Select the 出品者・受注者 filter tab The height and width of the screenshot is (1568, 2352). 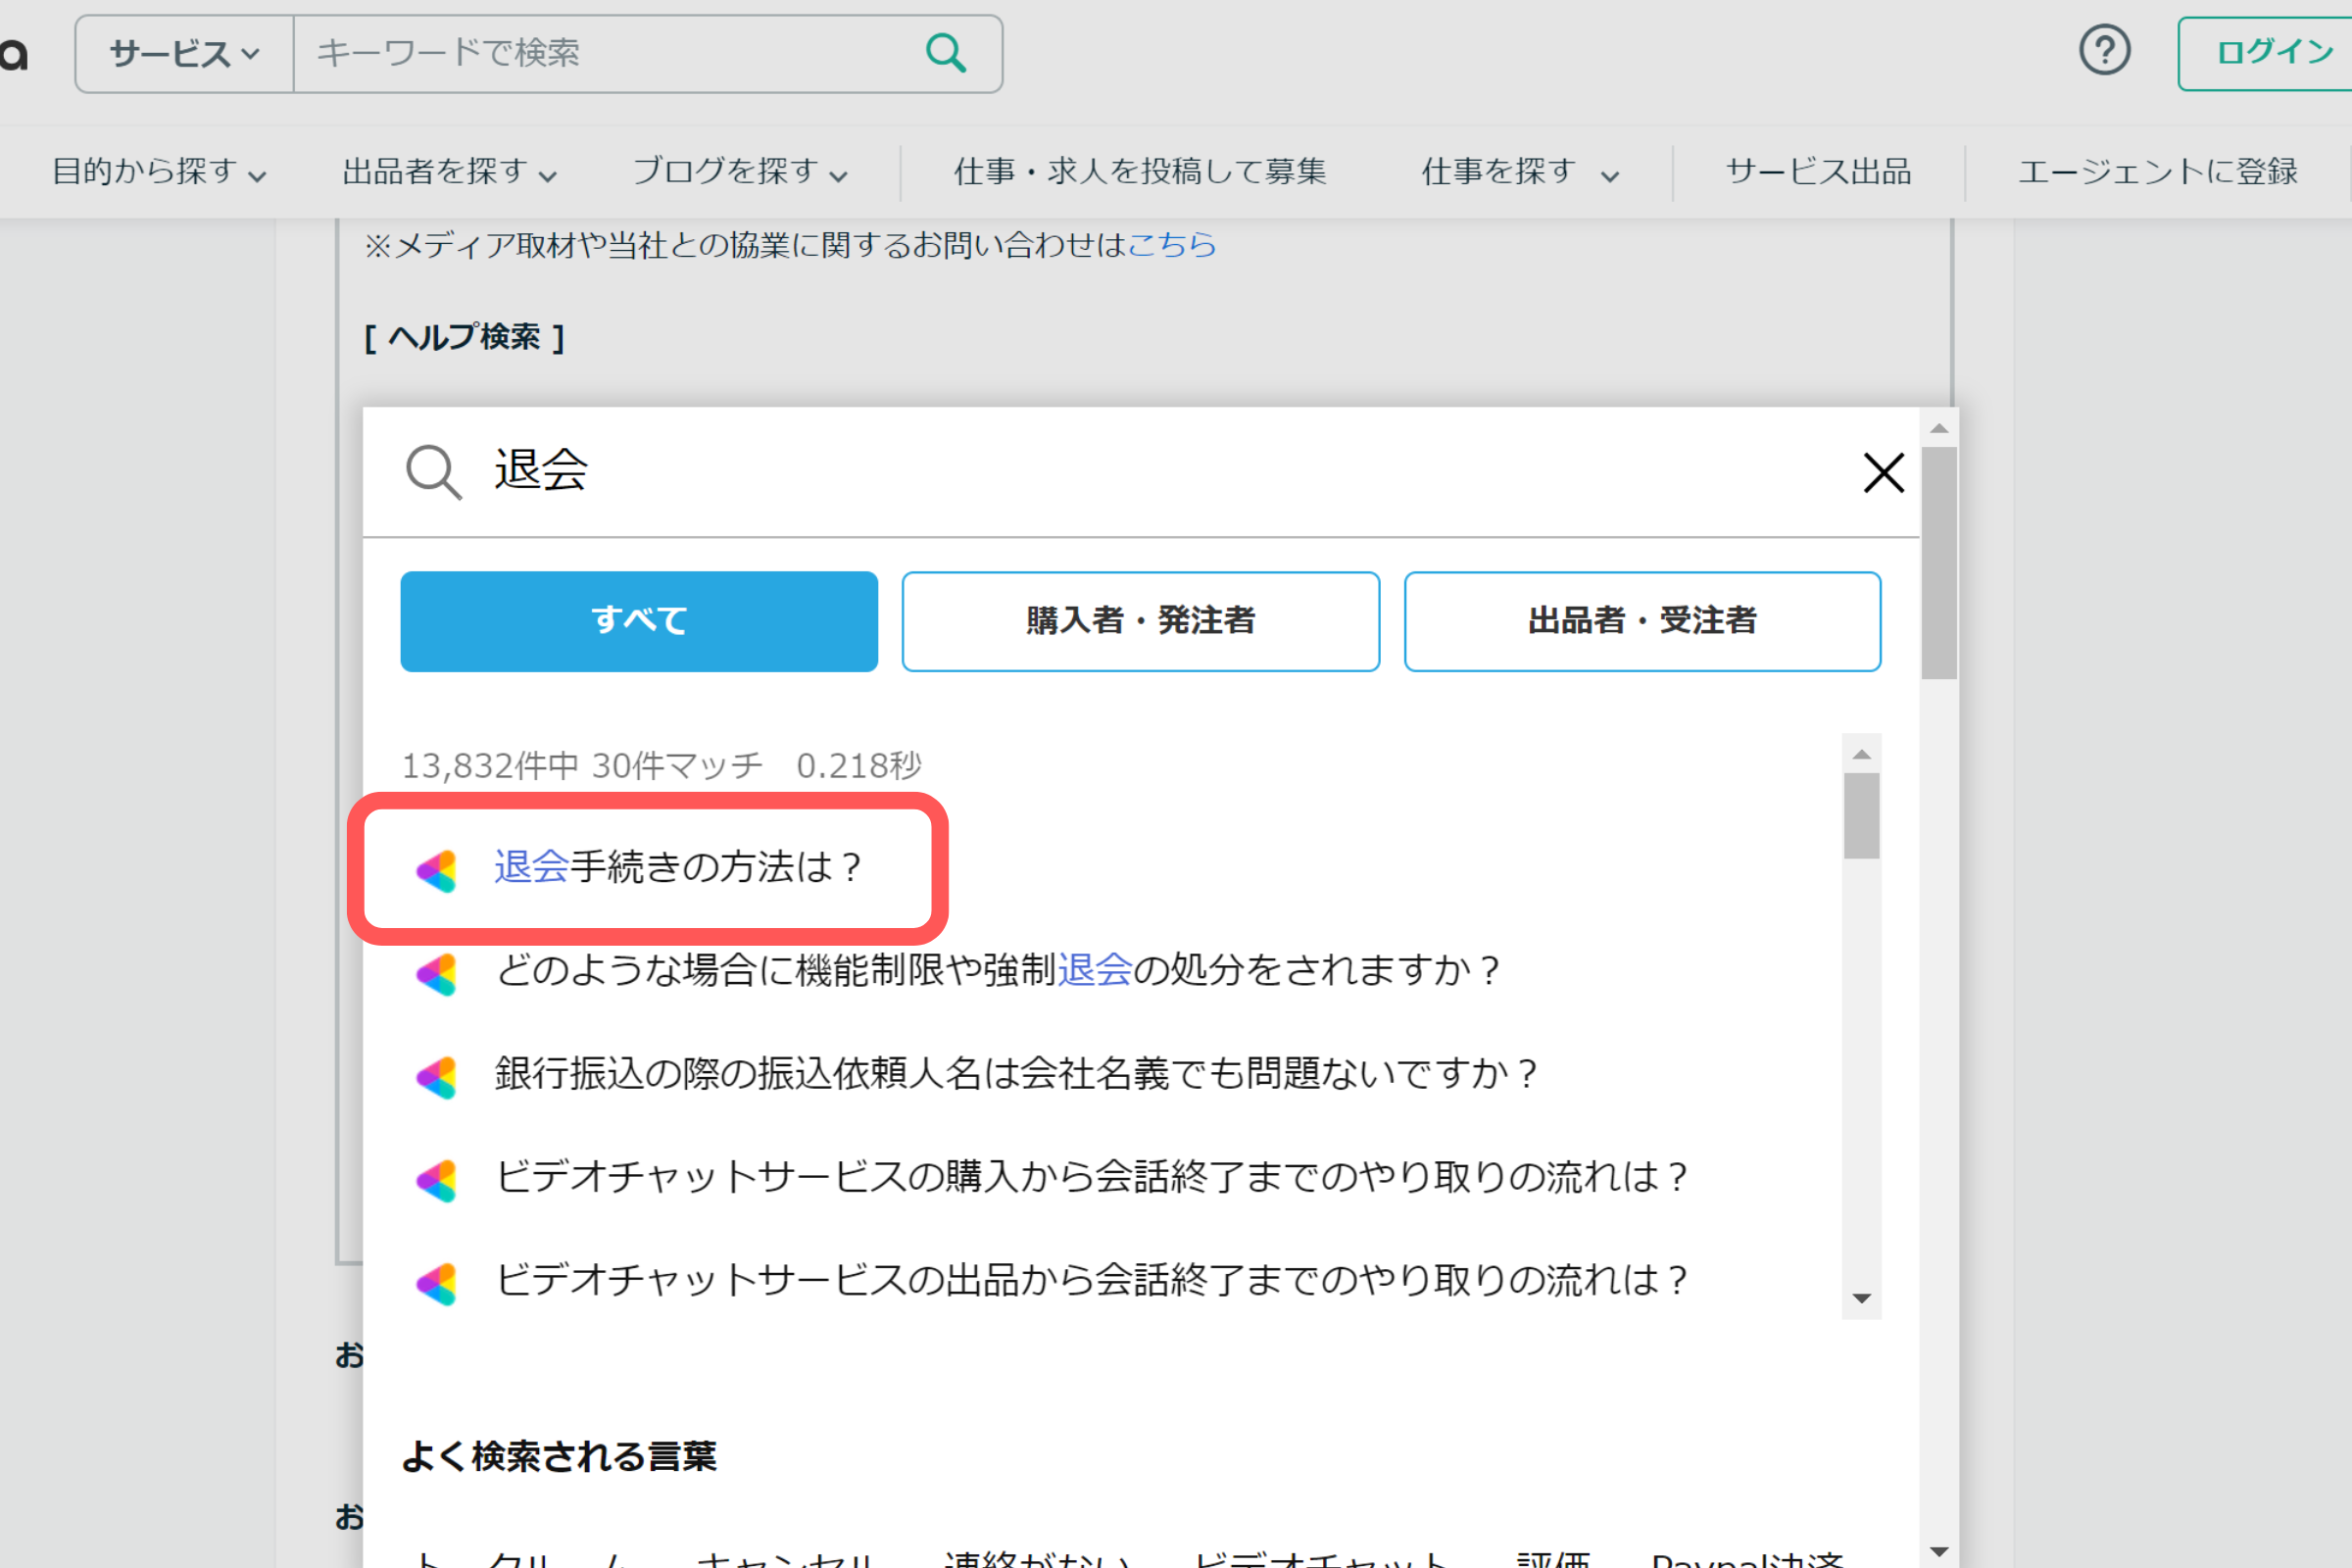point(1642,621)
